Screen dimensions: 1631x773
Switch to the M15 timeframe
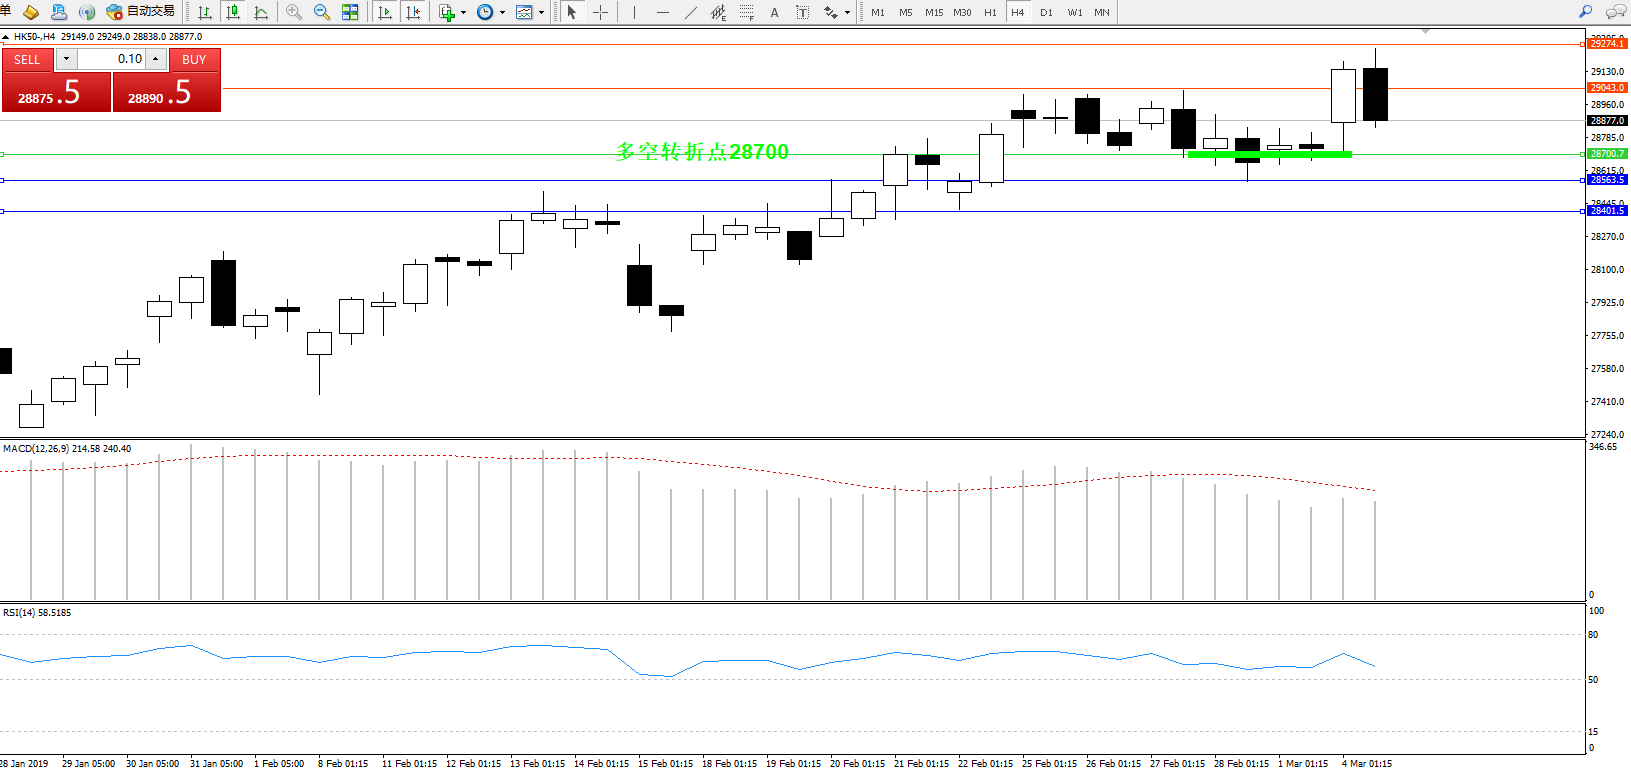pos(934,12)
